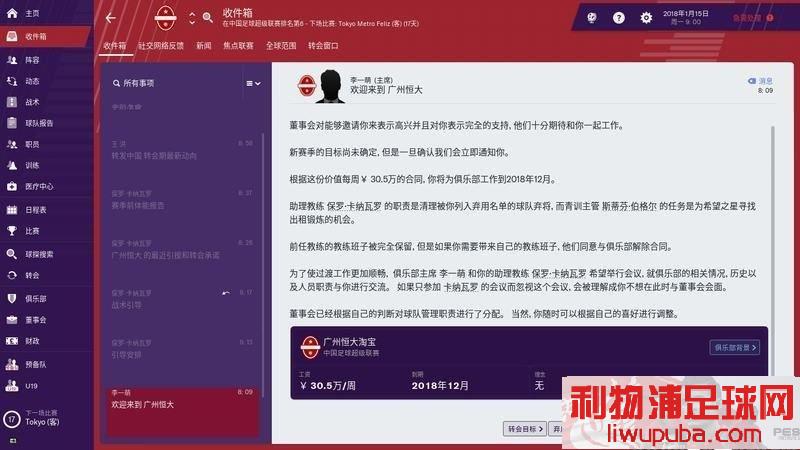This screenshot has width=800, height=450.
Task: Click contract expiry 2018年12月
Action: click(x=440, y=386)
